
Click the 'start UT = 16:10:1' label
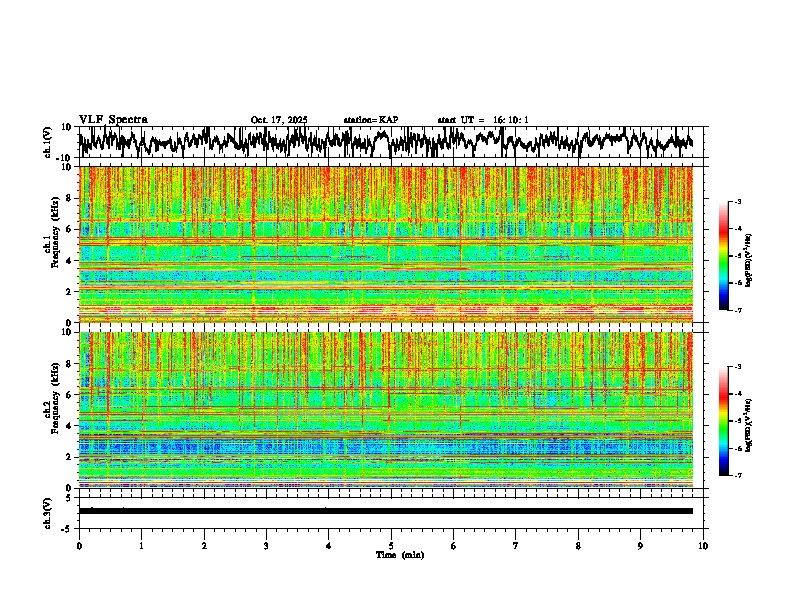[483, 120]
